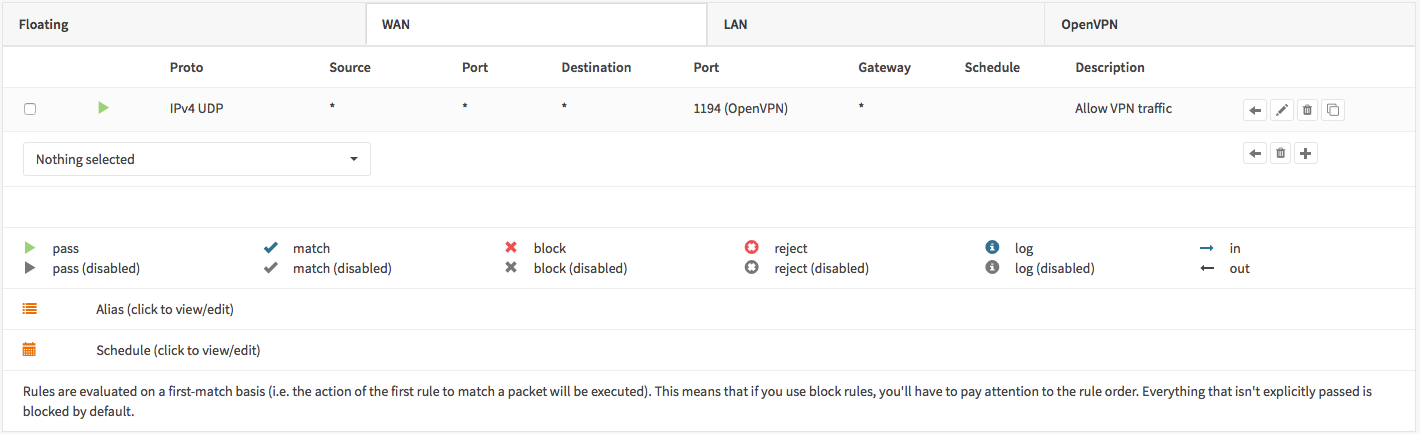Delete the Allow VPN traffic rule
1420x434 pixels.
tap(1306, 110)
